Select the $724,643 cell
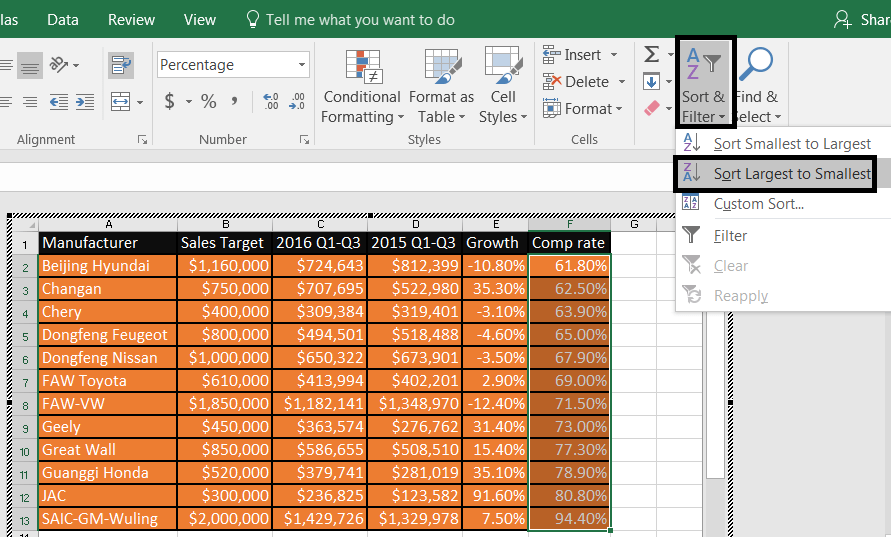Viewport: 891px width, 537px height. click(x=320, y=265)
